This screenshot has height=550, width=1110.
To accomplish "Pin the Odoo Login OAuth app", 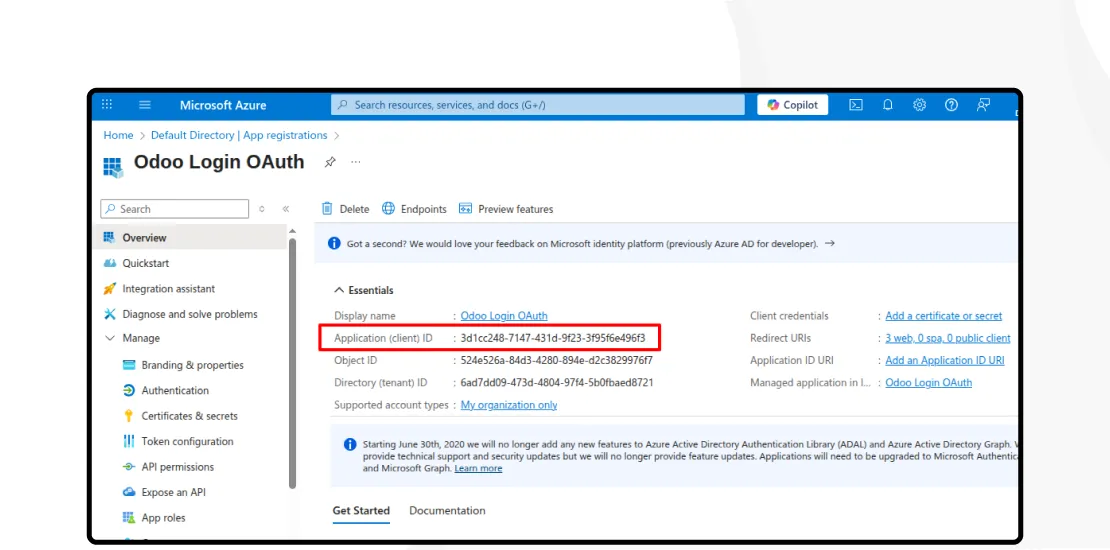I will pos(330,162).
